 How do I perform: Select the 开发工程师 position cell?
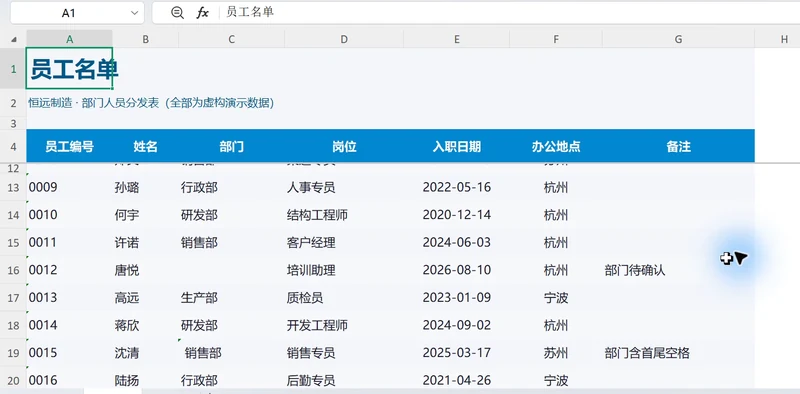tap(344, 325)
